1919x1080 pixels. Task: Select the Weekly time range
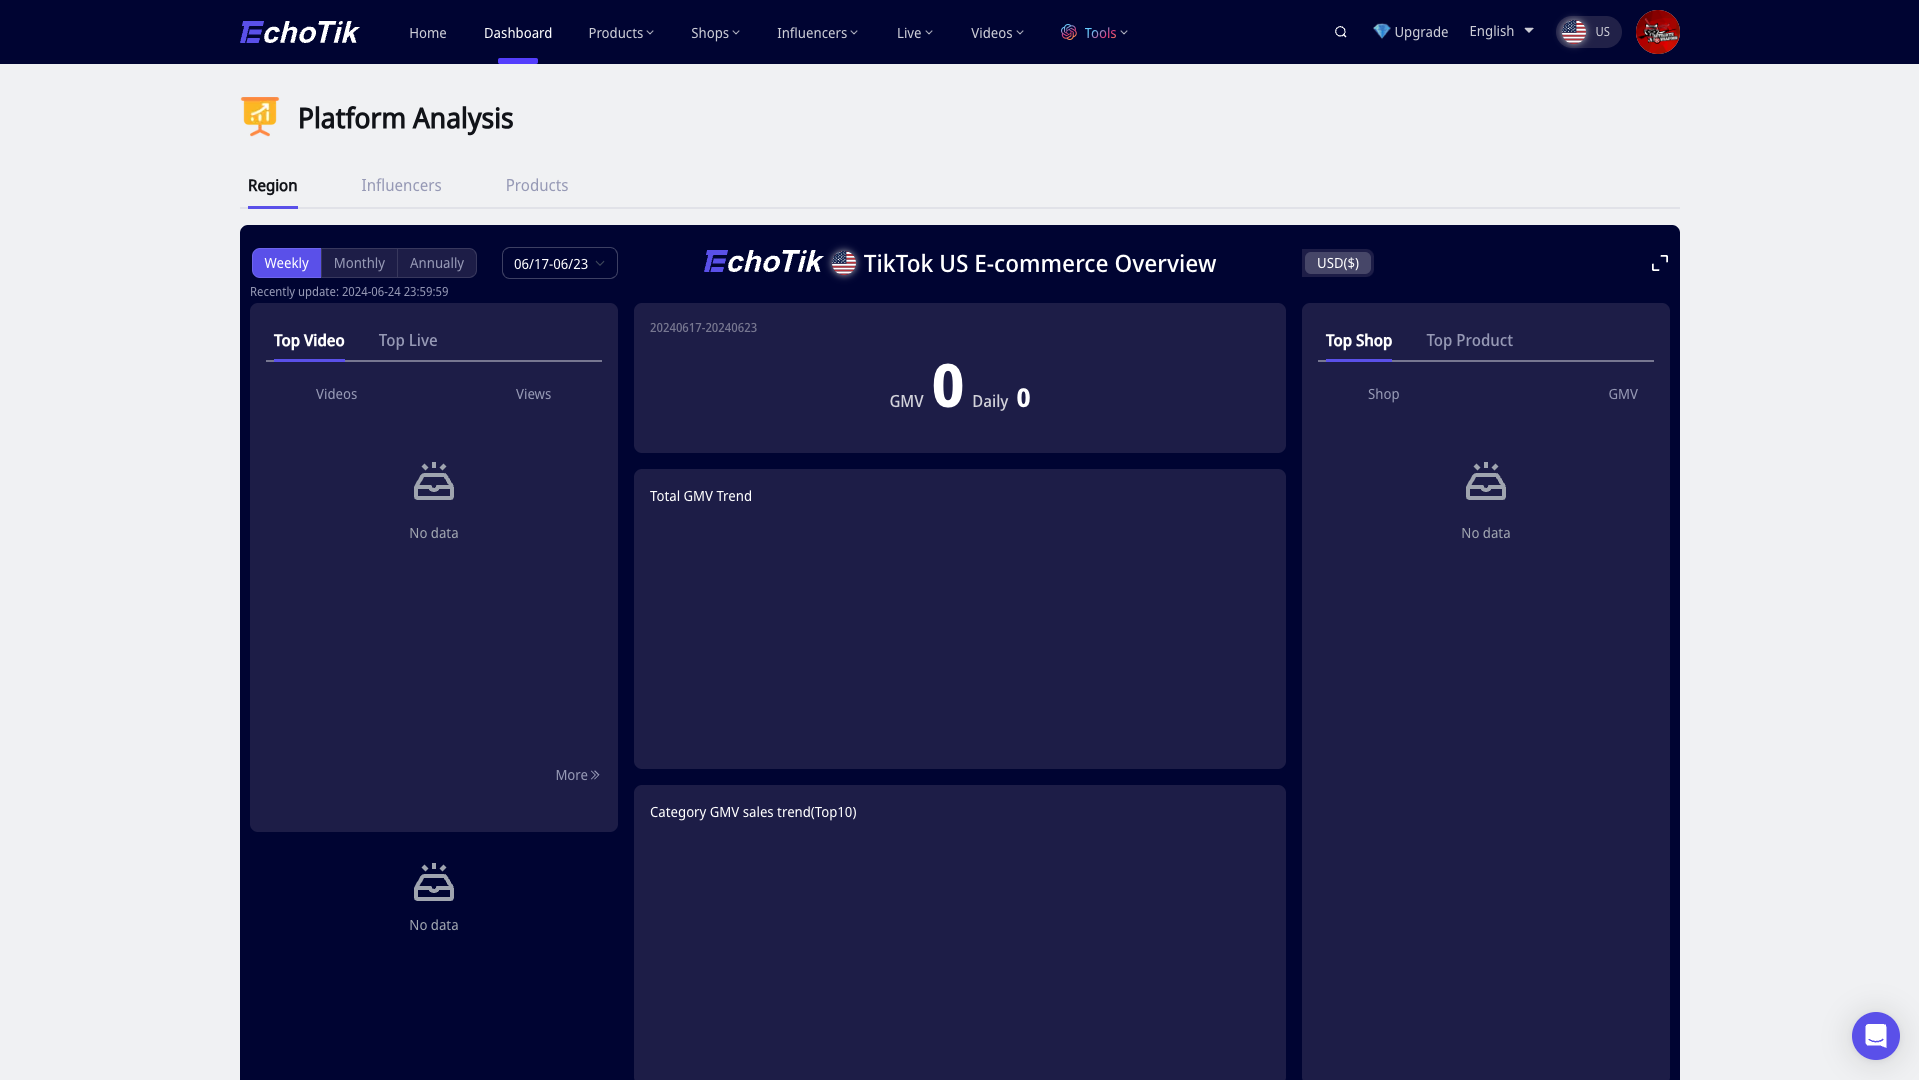coord(286,263)
